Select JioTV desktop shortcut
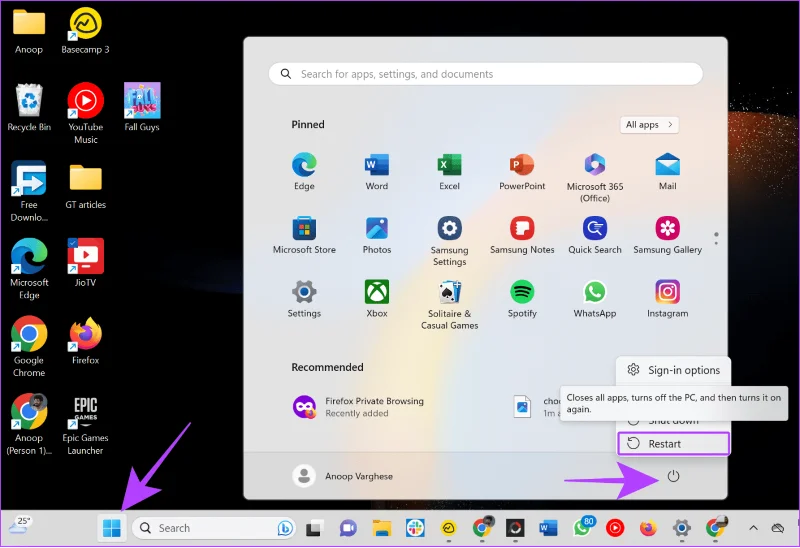The width and height of the screenshot is (800, 548). [x=85, y=263]
